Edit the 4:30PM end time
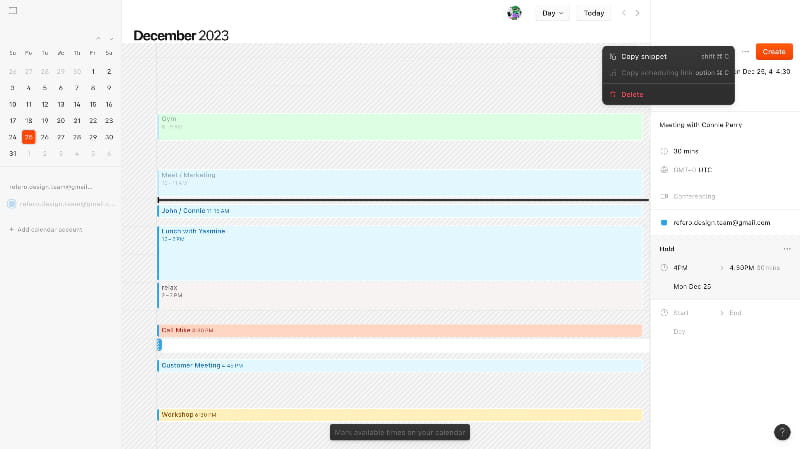 click(x=741, y=268)
